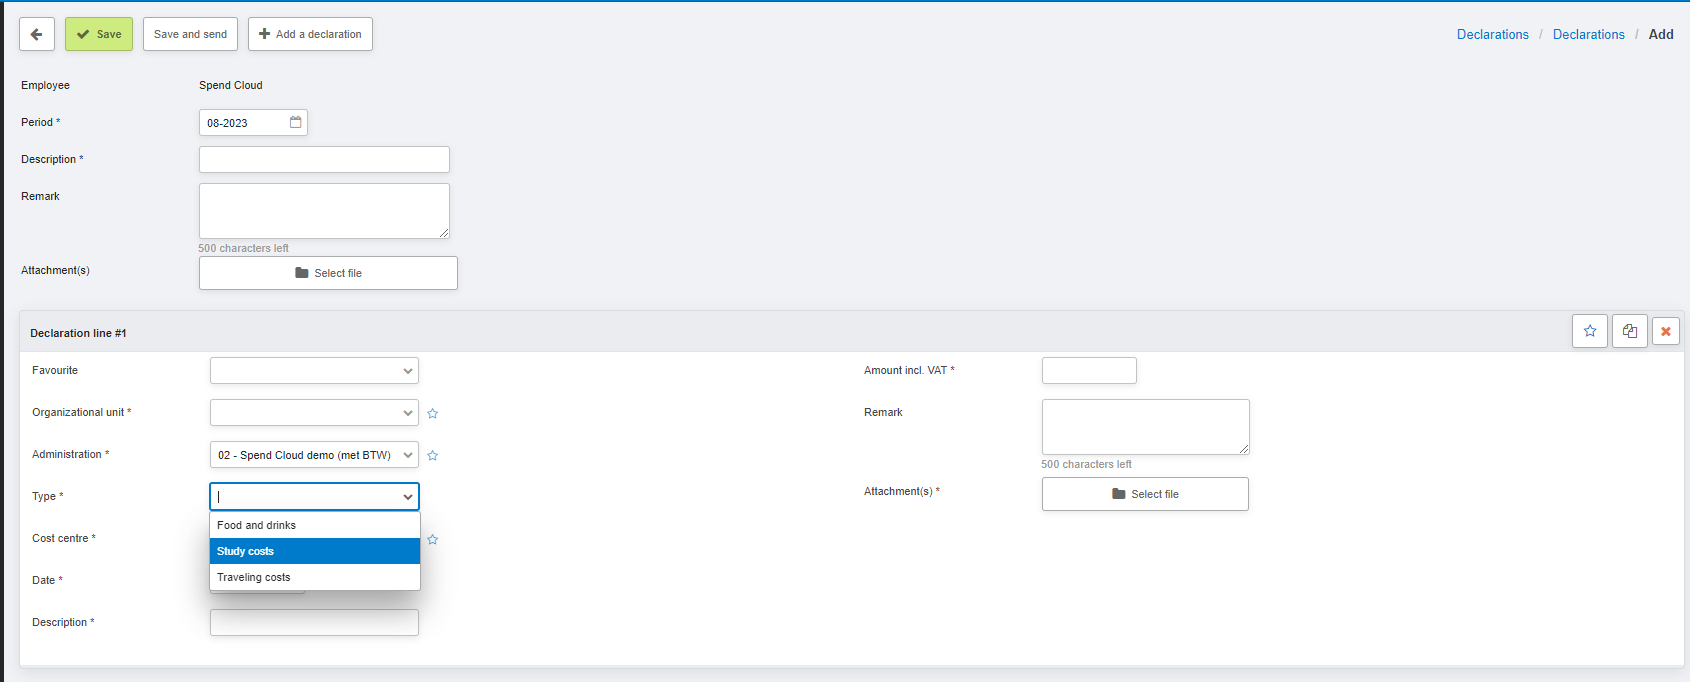Collapse the Type dropdown via chevron

pos(408,497)
